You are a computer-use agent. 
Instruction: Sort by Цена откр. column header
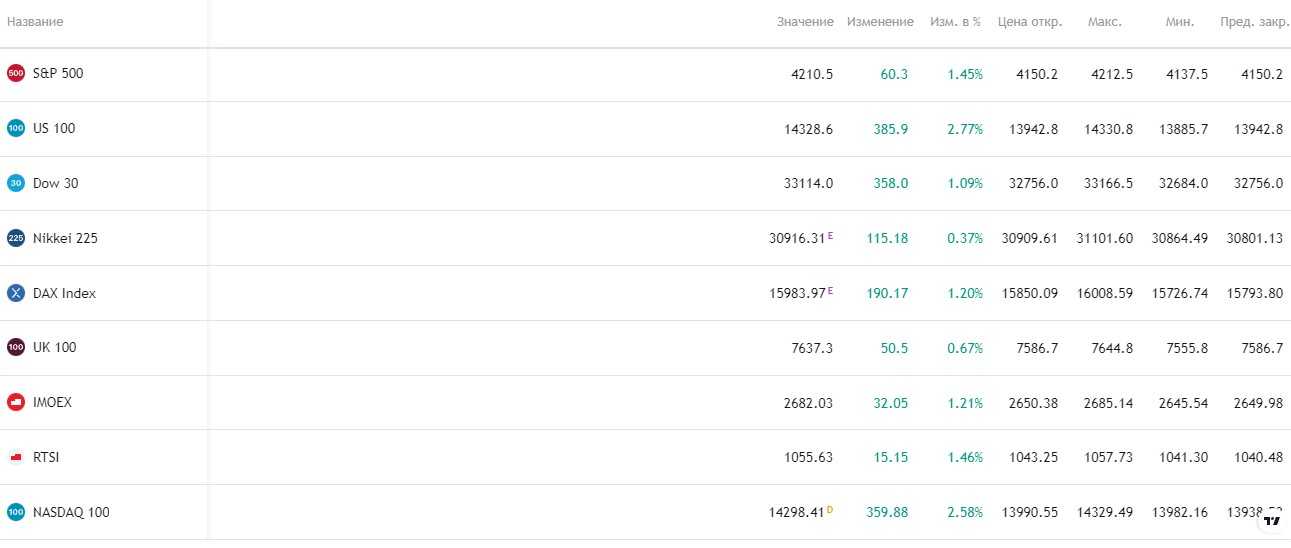tap(1030, 22)
